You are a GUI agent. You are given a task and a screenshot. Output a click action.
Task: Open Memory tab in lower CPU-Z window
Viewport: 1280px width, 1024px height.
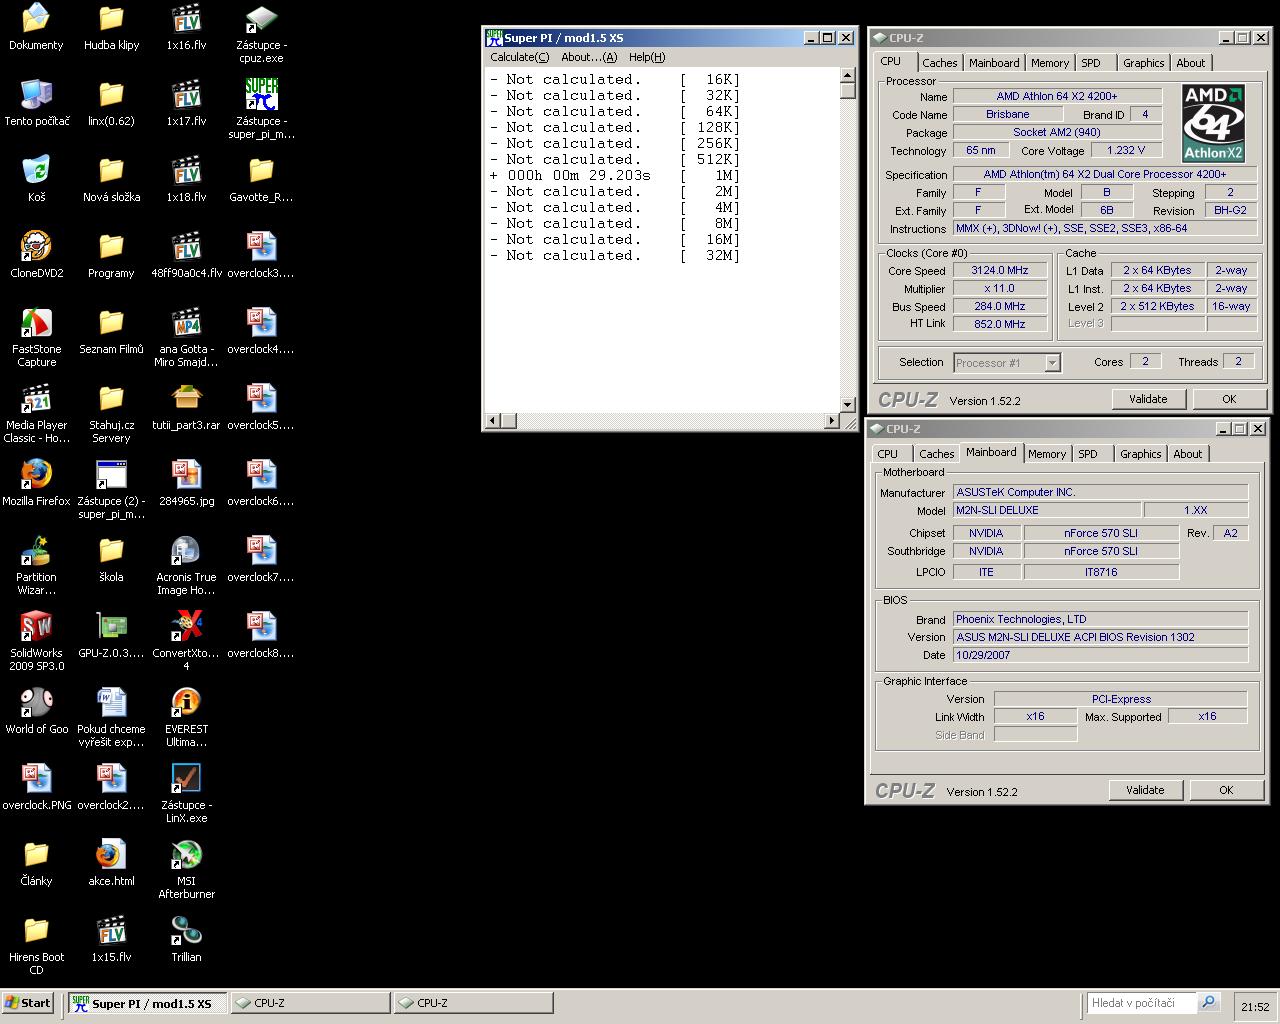tap(1047, 454)
